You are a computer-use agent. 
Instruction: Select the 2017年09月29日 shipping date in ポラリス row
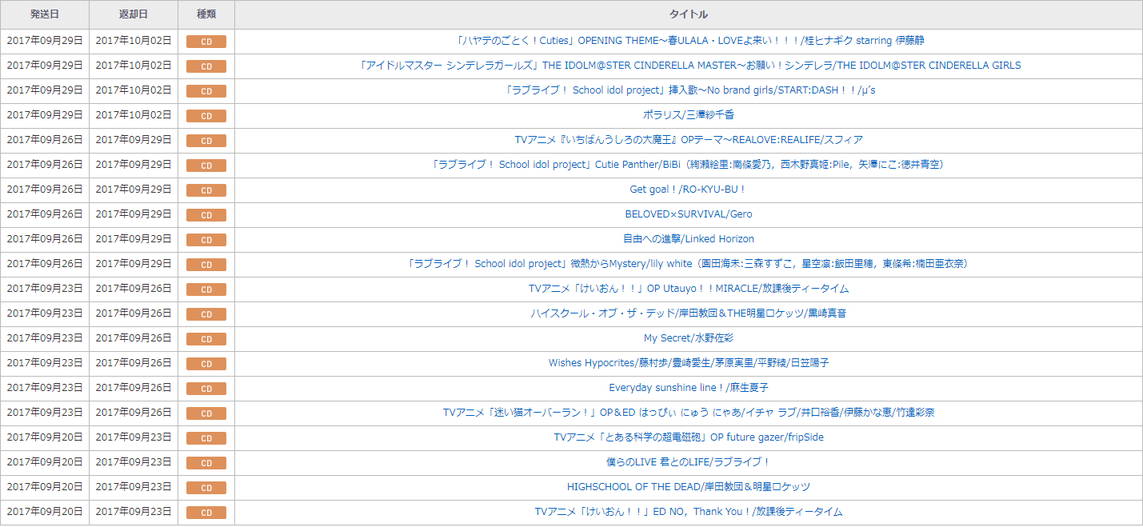pyautogui.click(x=44, y=115)
